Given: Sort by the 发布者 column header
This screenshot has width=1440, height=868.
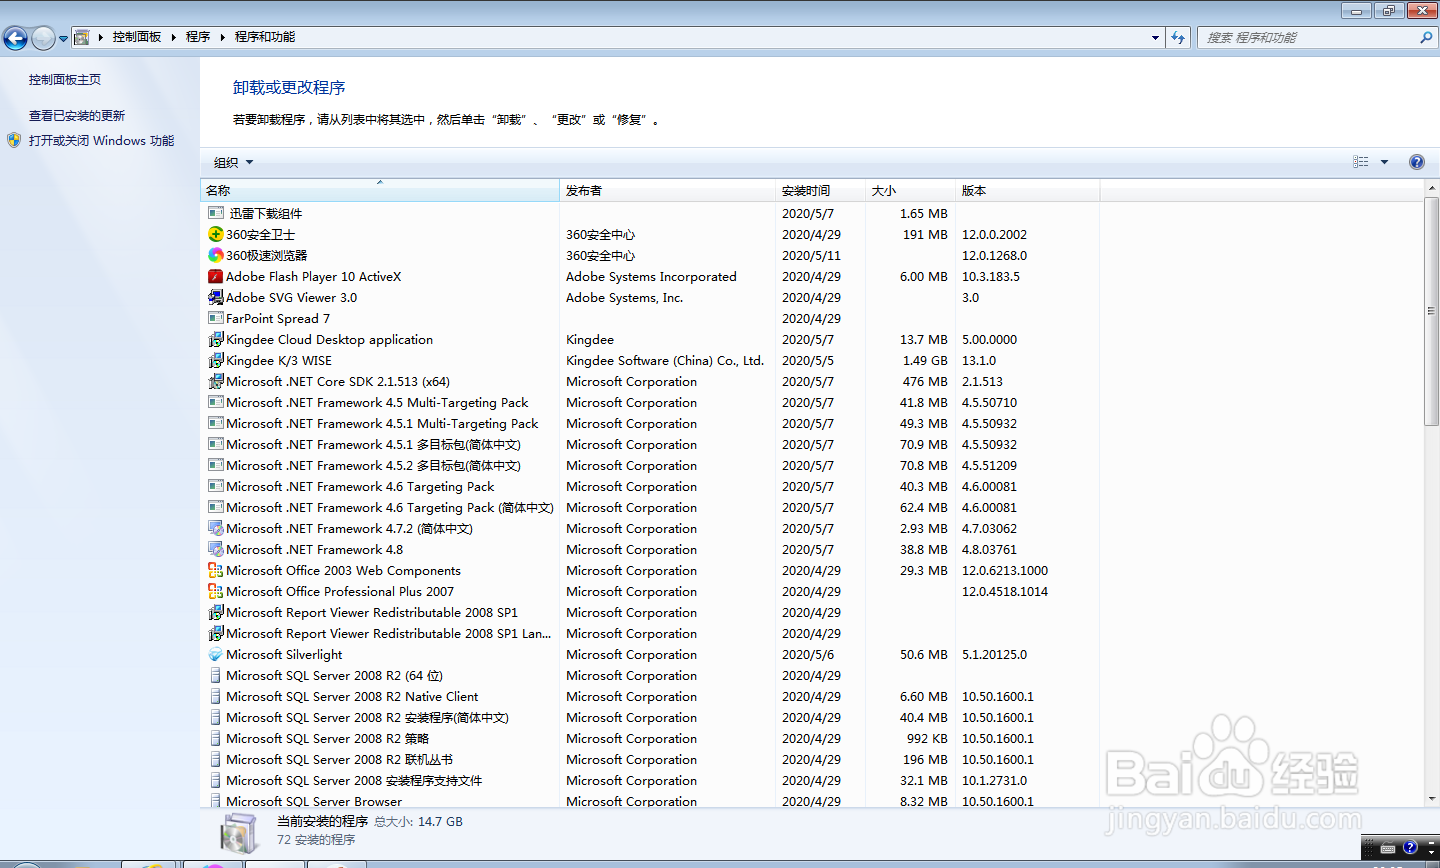Looking at the screenshot, I should pyautogui.click(x=668, y=190).
